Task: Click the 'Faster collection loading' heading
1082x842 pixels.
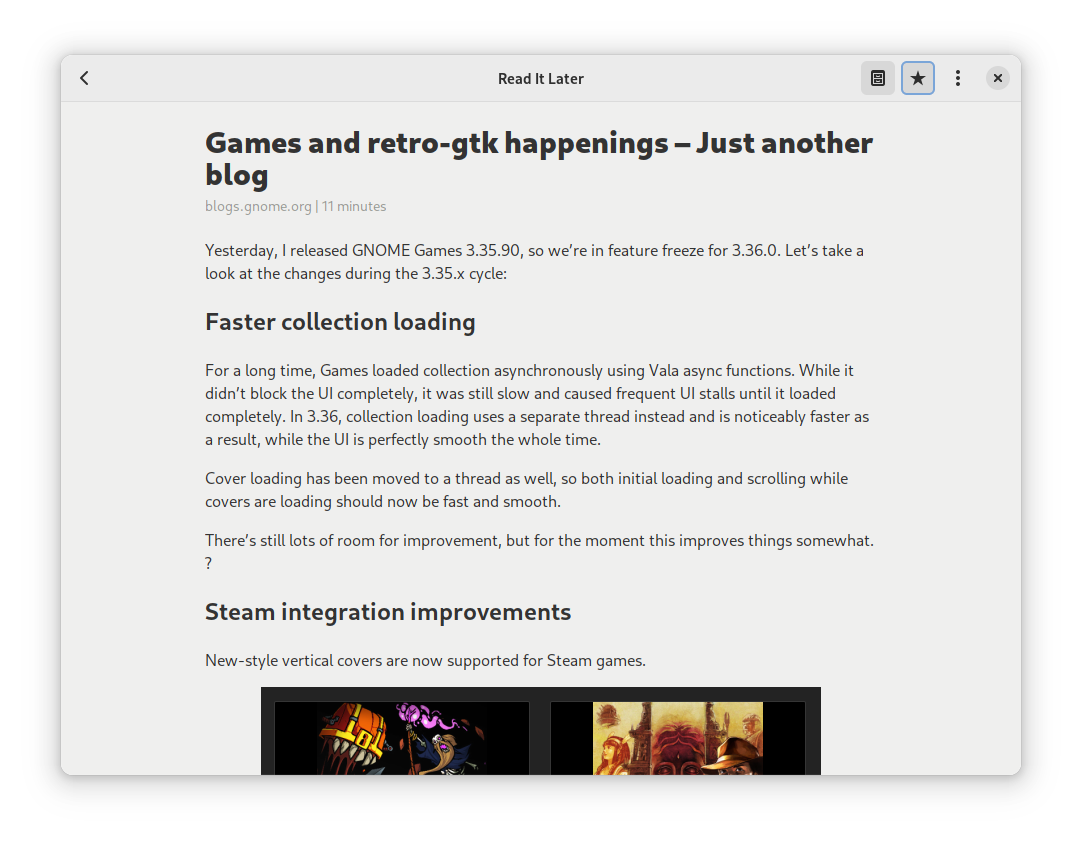Action: click(x=340, y=322)
